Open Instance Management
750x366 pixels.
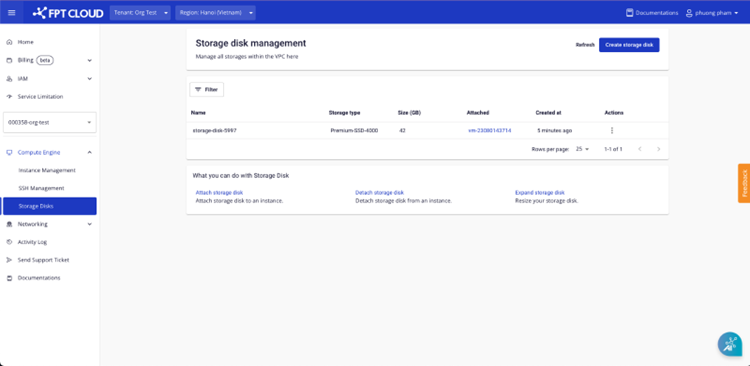[x=47, y=170]
